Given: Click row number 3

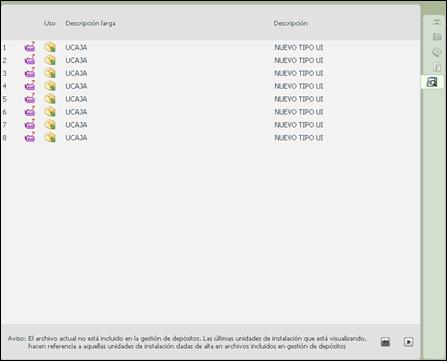Looking at the screenshot, I should click(x=4, y=73).
